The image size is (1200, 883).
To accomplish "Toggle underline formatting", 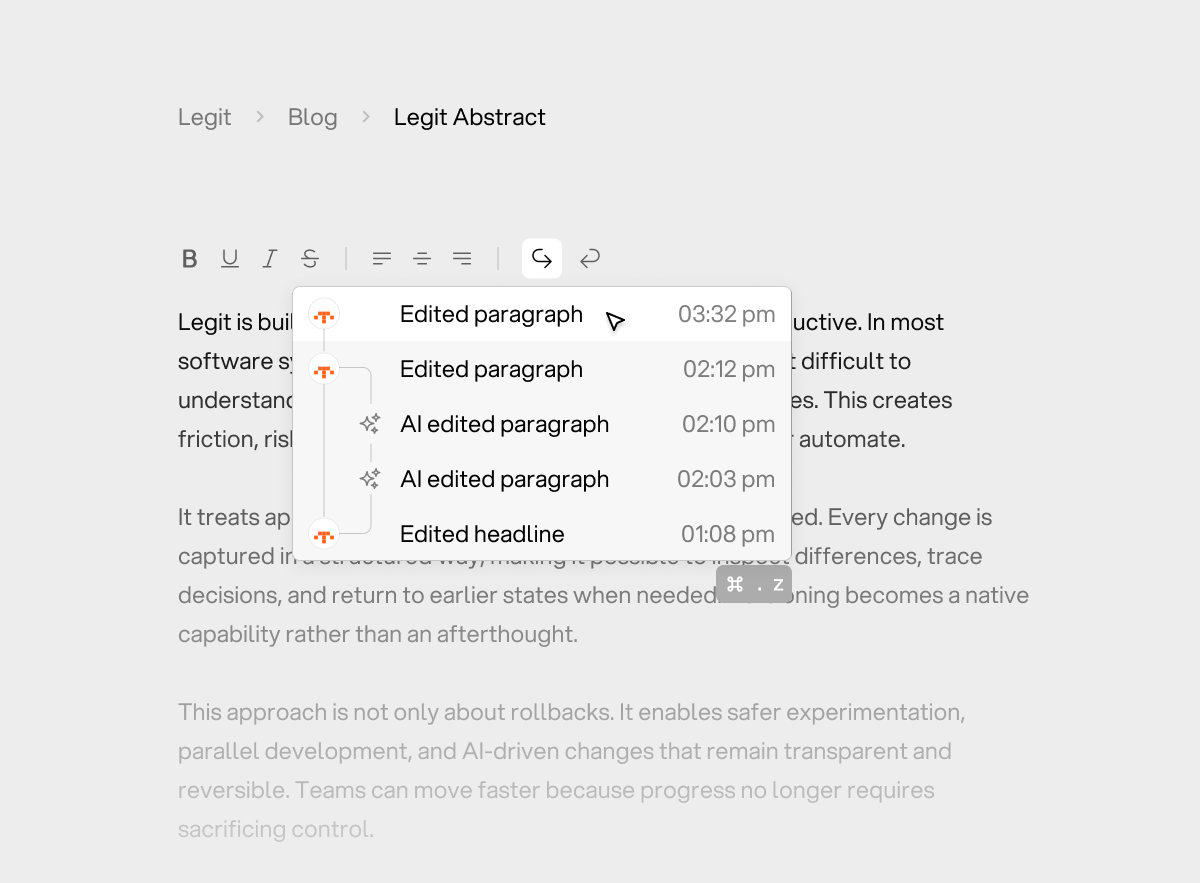I will tap(230, 259).
